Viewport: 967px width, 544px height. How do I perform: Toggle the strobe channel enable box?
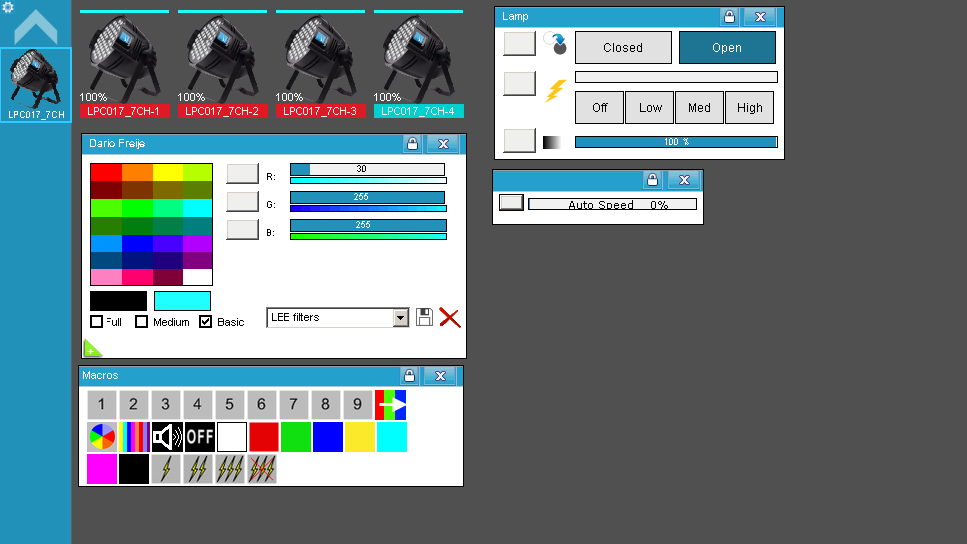click(519, 83)
